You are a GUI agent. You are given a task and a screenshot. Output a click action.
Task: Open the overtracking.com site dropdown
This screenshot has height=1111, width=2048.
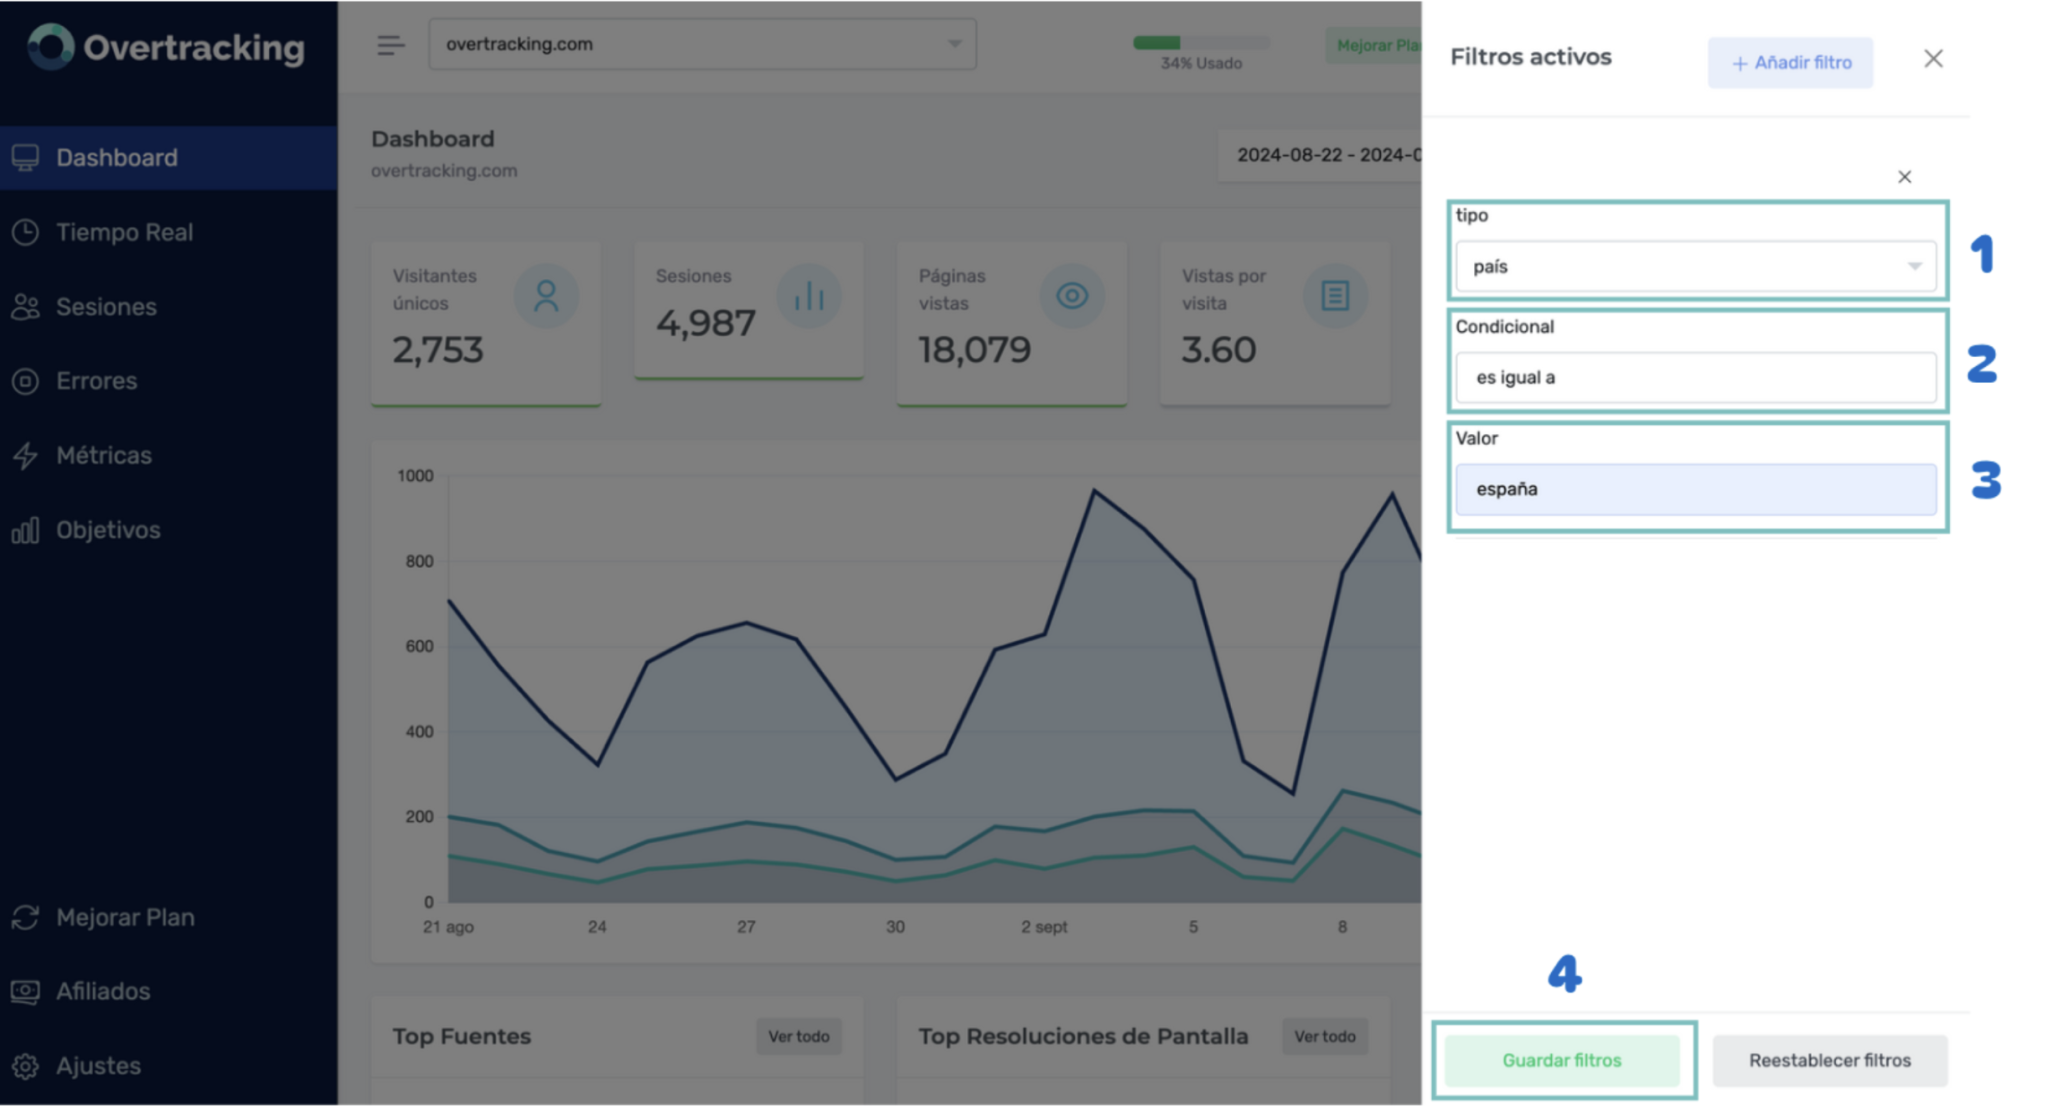pyautogui.click(x=702, y=44)
